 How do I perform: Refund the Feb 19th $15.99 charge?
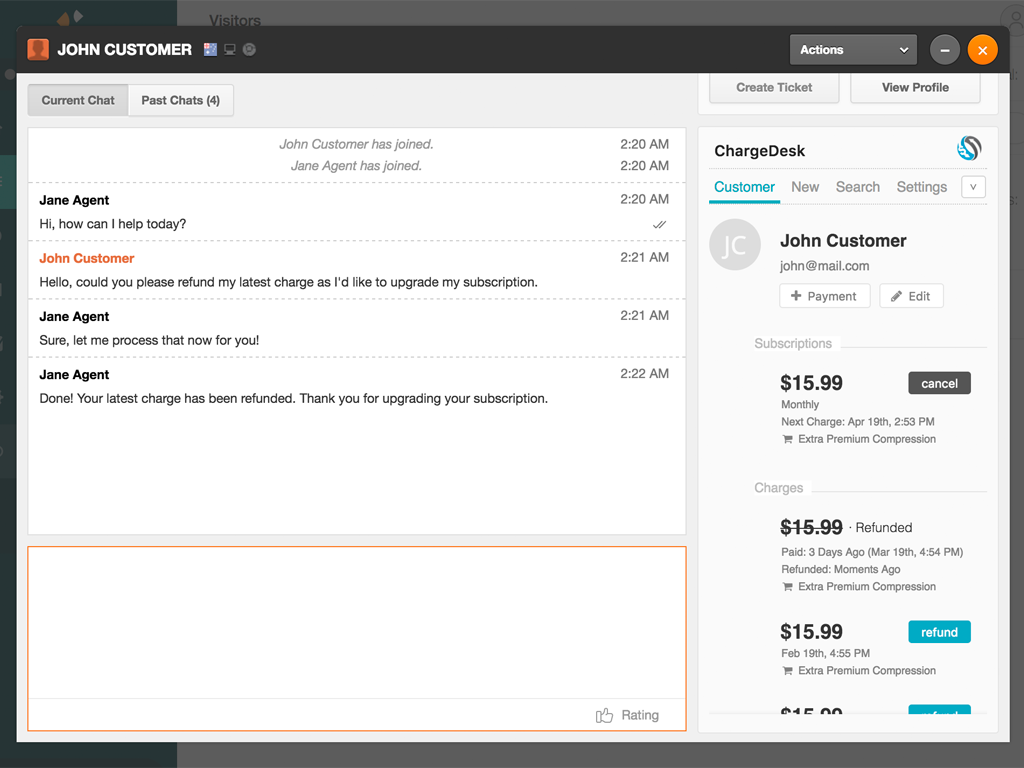coord(939,632)
